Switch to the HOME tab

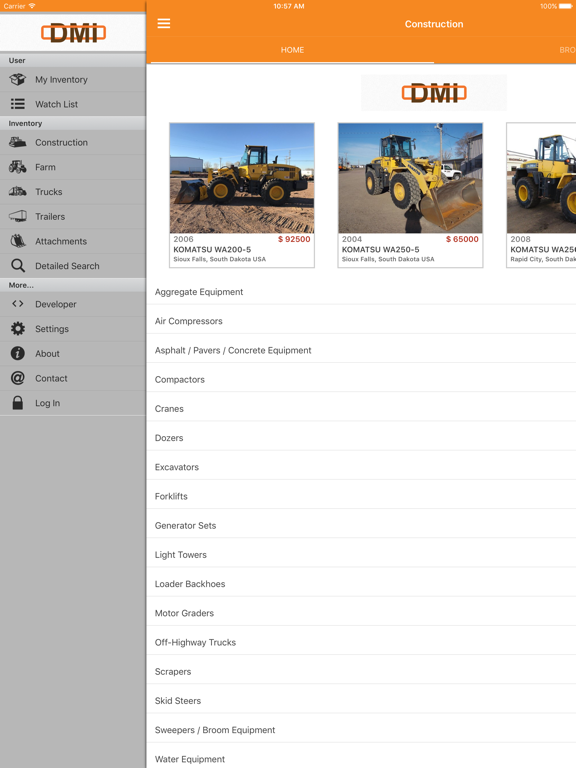tap(292, 50)
